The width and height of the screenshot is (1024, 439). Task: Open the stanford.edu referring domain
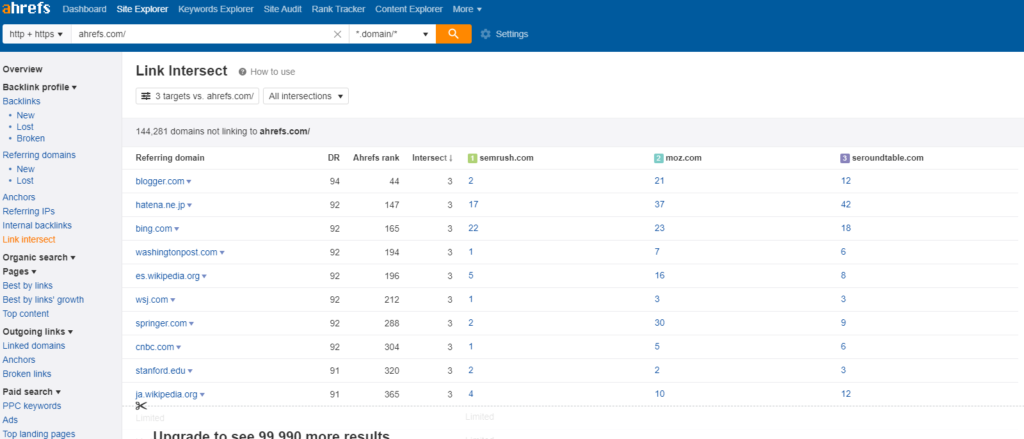(161, 370)
